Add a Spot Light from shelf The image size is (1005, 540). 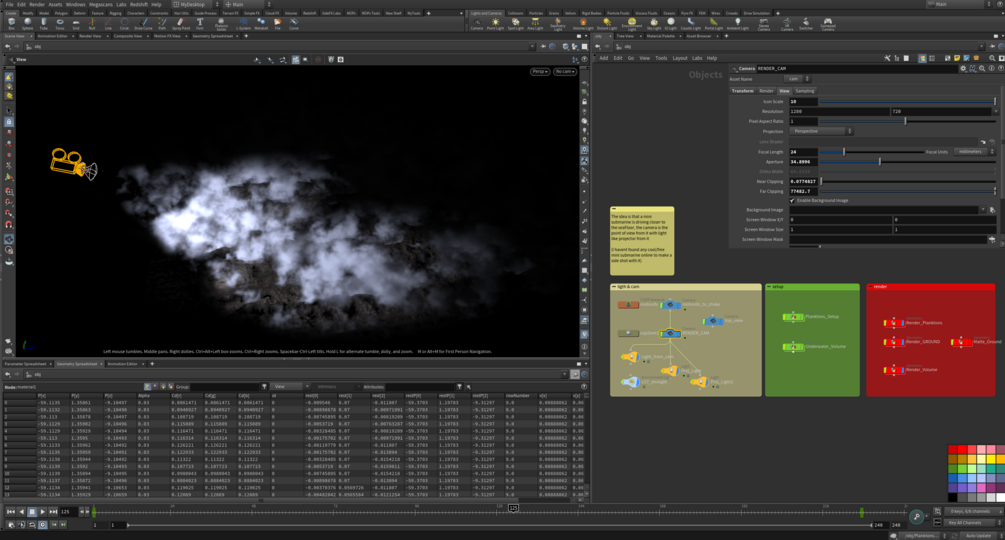pos(515,24)
